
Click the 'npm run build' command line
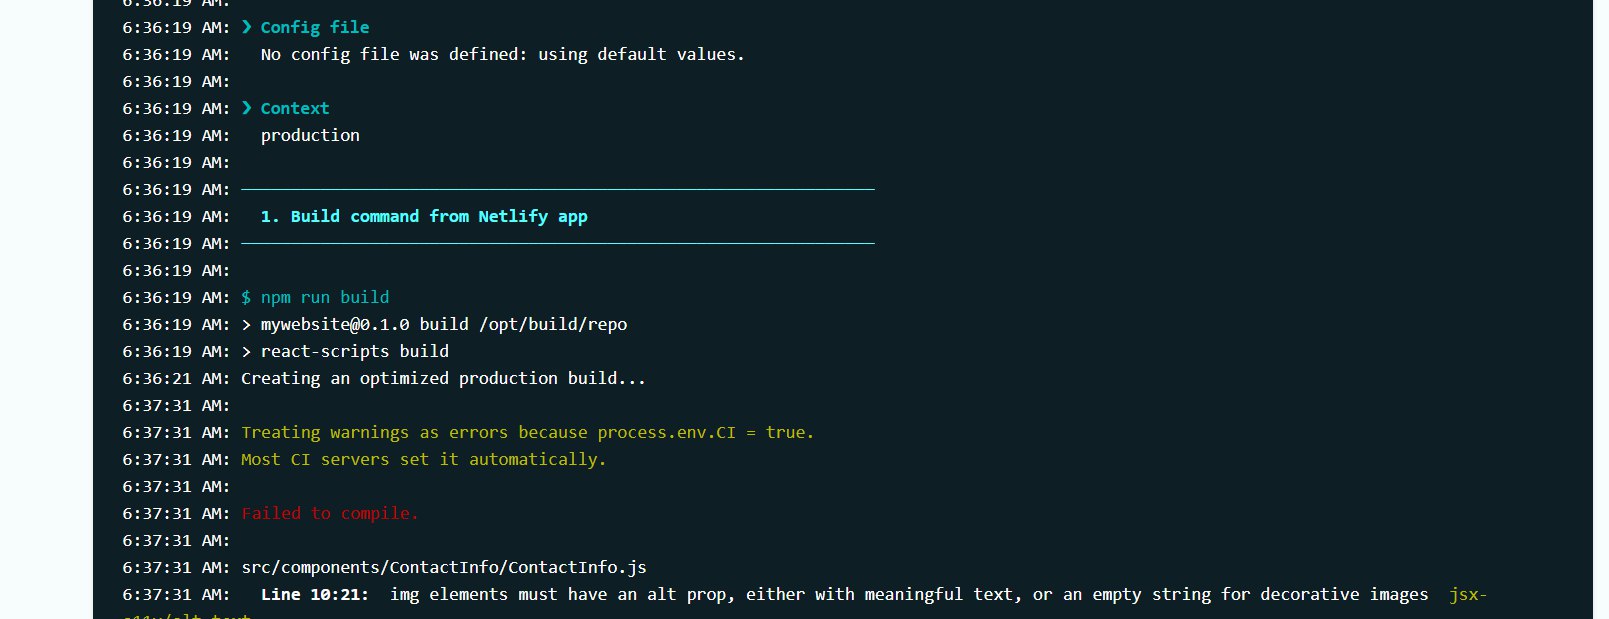coord(325,297)
